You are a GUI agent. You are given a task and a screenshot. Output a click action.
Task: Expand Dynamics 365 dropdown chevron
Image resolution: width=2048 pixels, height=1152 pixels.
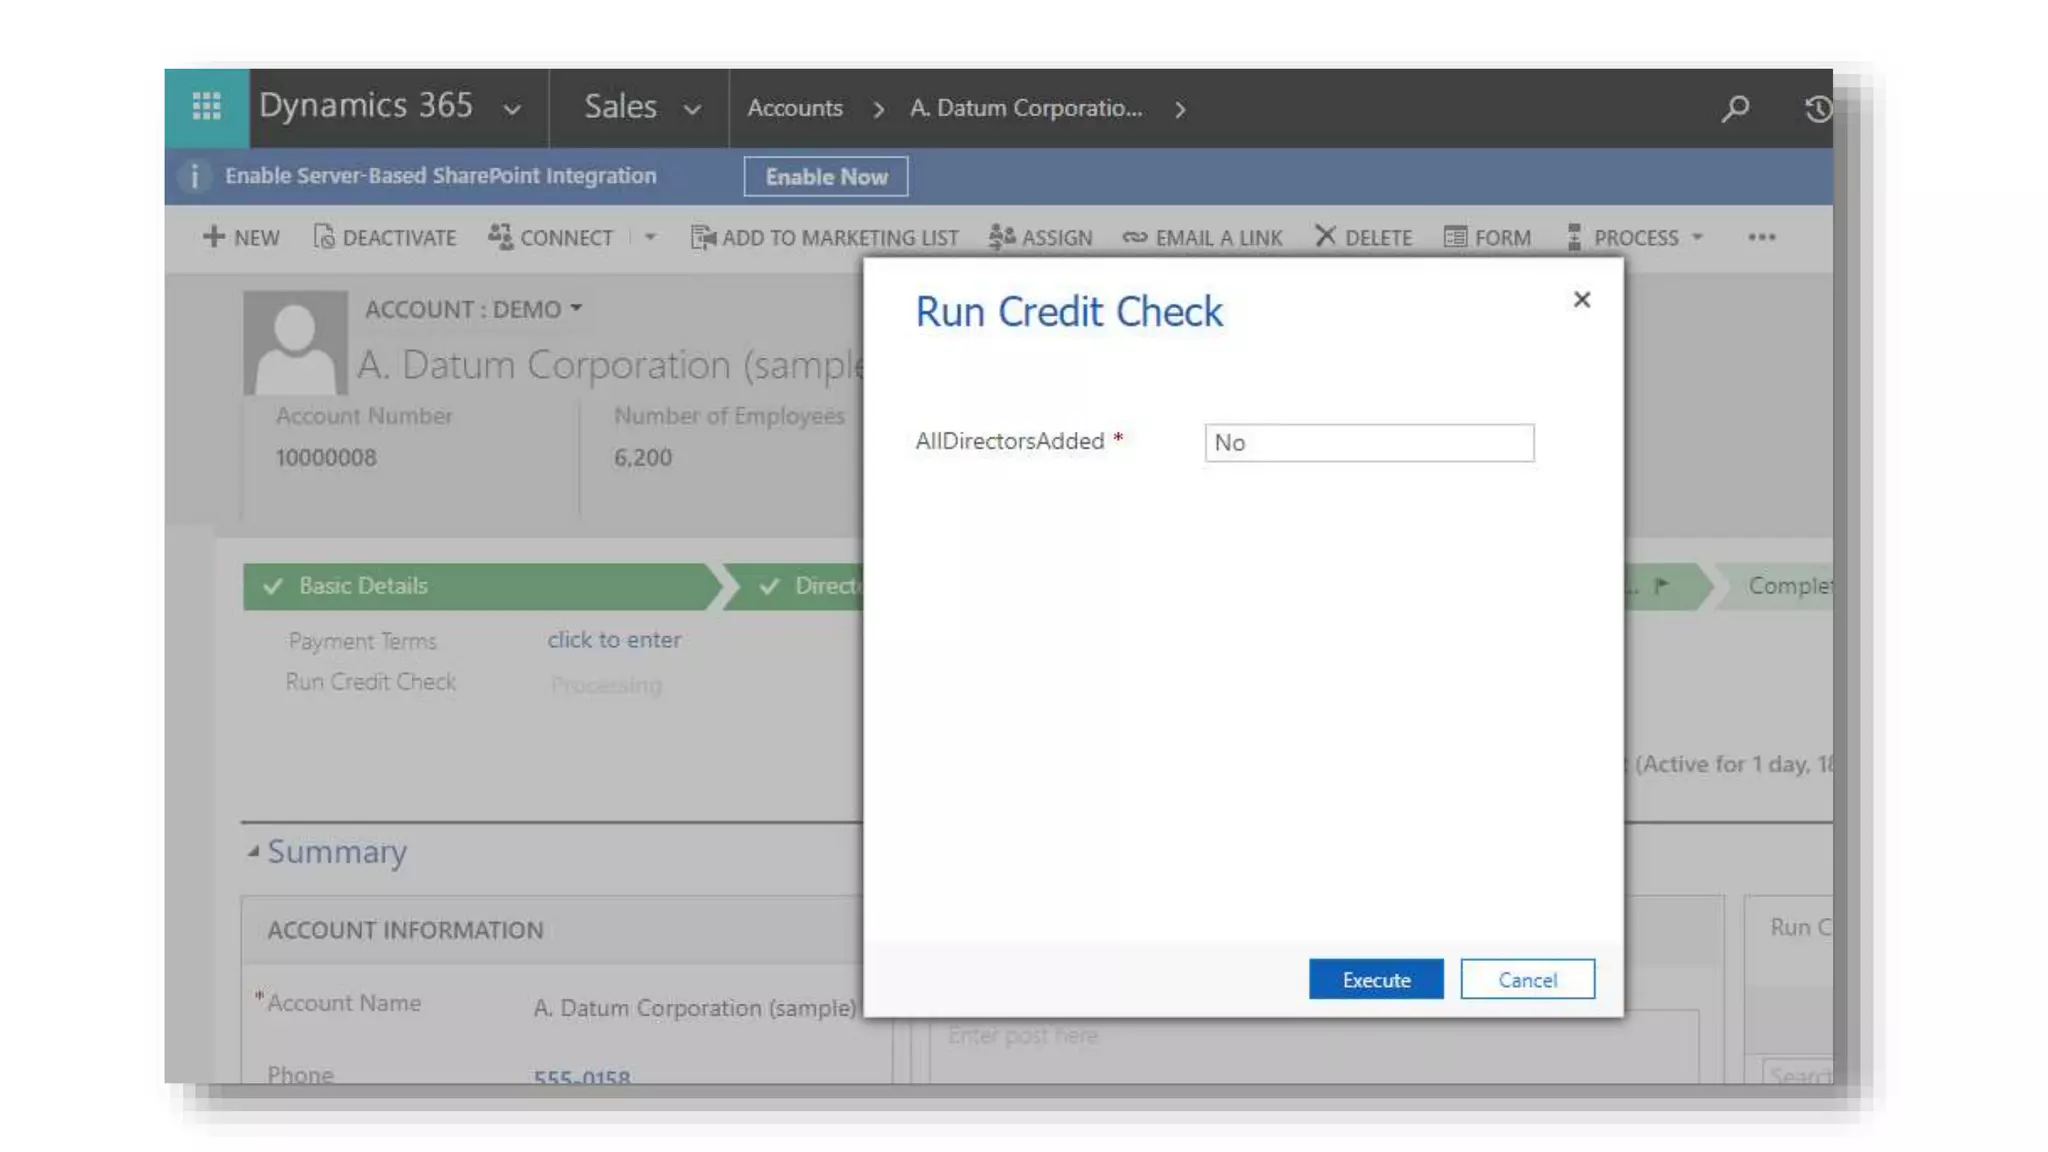pos(512,109)
